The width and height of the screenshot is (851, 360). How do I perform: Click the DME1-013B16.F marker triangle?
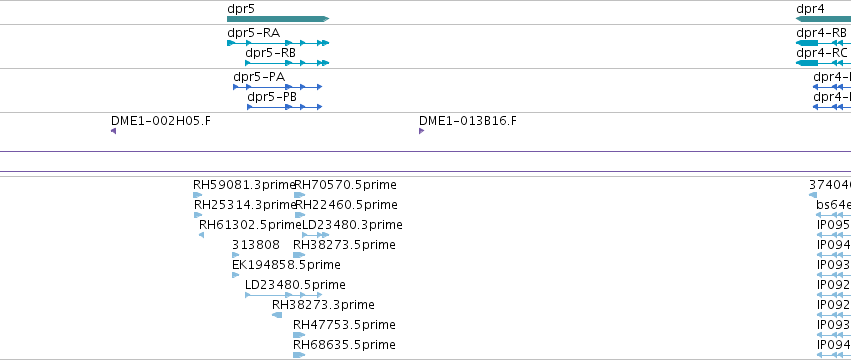(421, 131)
